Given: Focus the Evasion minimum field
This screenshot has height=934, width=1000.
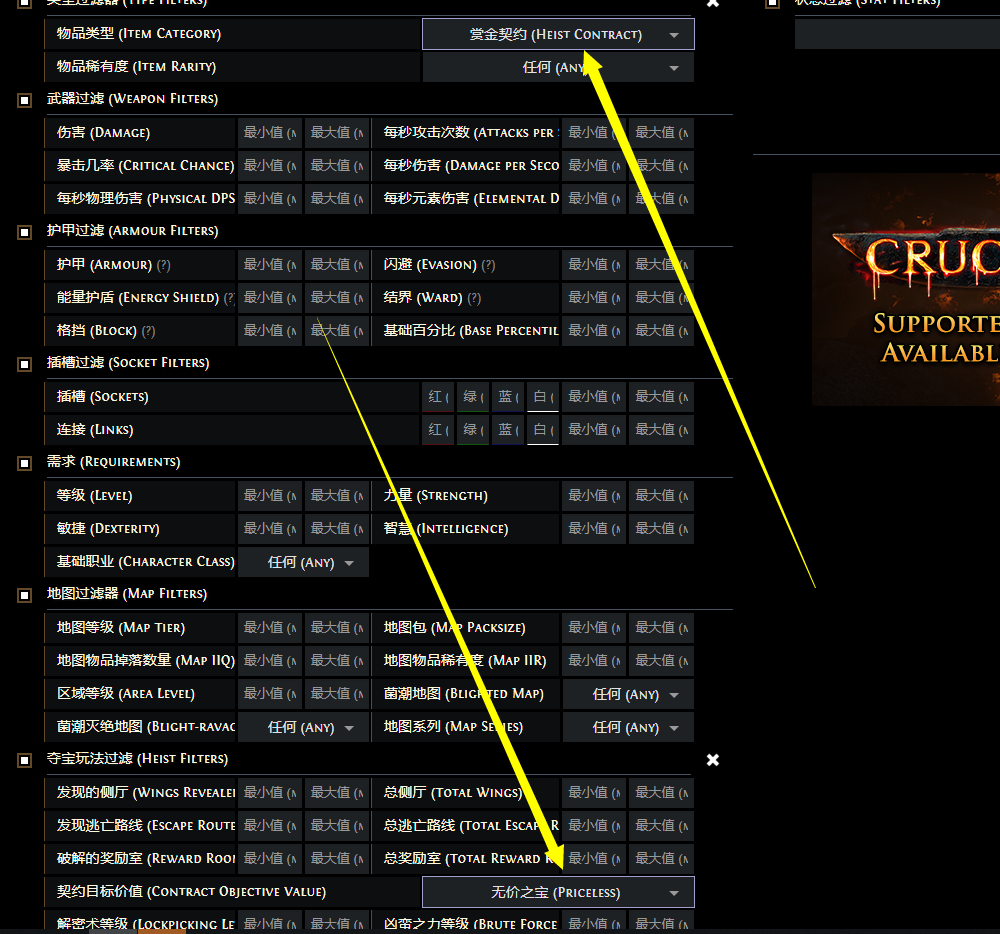Looking at the screenshot, I should 594,265.
